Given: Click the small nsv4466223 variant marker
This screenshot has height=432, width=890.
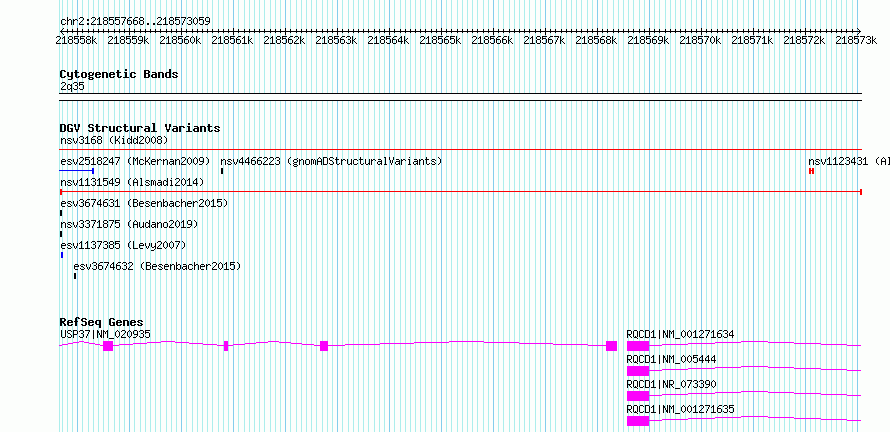Looking at the screenshot, I should click(222, 171).
